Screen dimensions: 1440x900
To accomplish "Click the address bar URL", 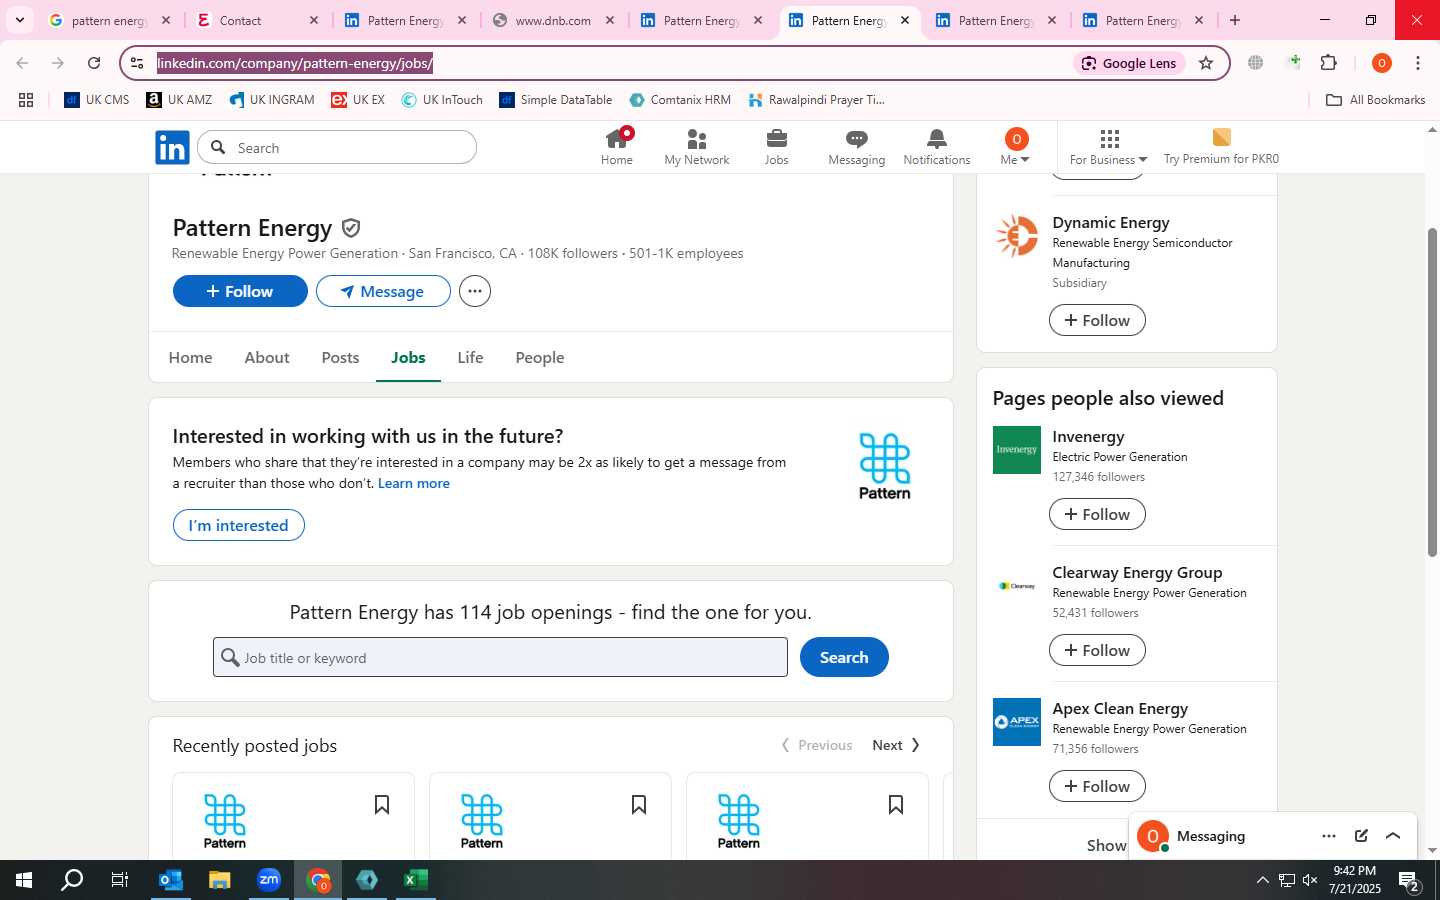I will [x=295, y=63].
